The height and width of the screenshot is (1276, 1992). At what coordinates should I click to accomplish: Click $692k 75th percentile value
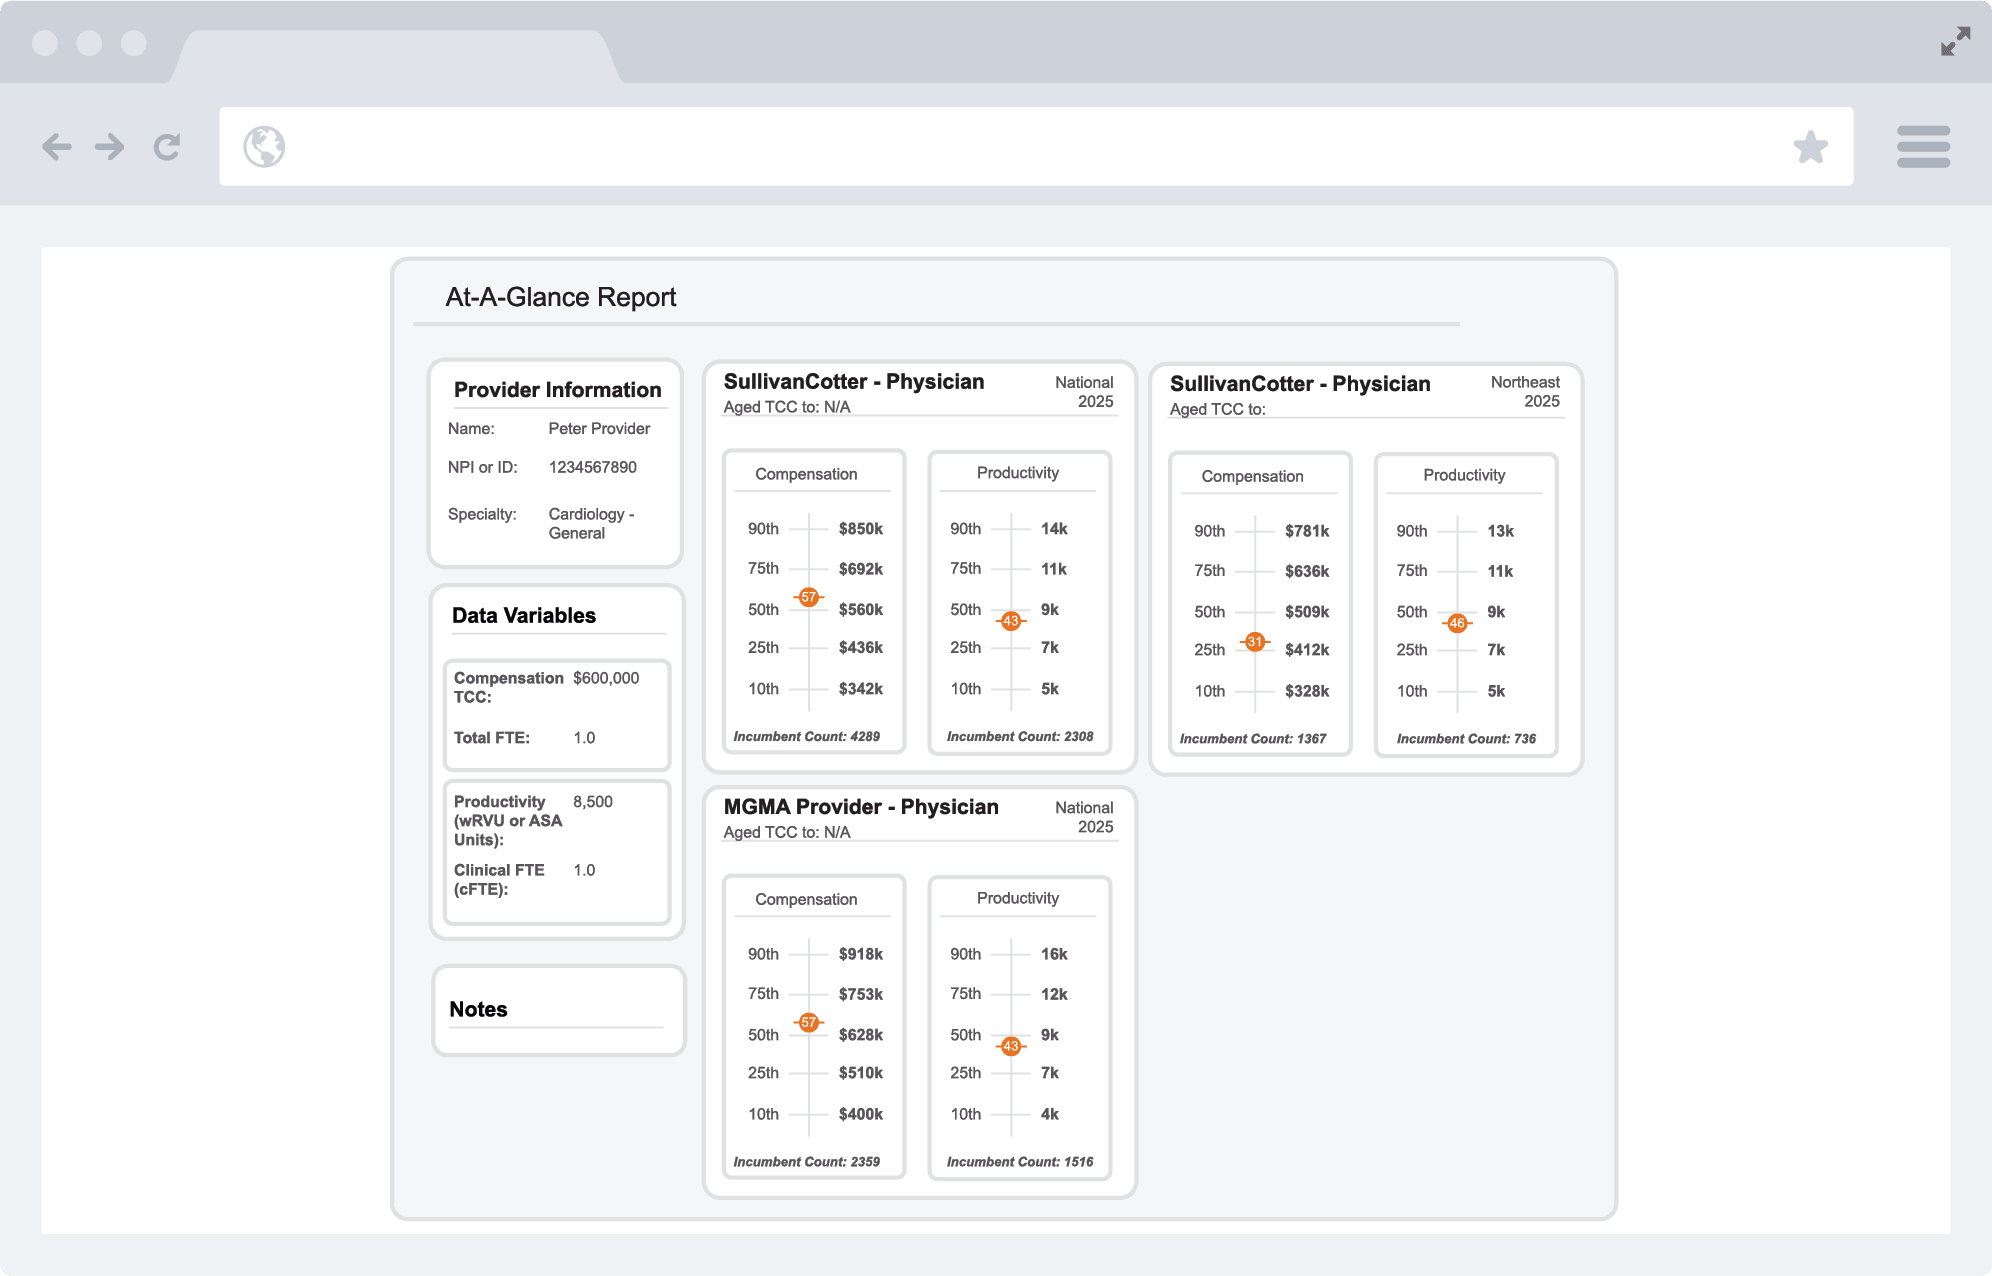(860, 569)
